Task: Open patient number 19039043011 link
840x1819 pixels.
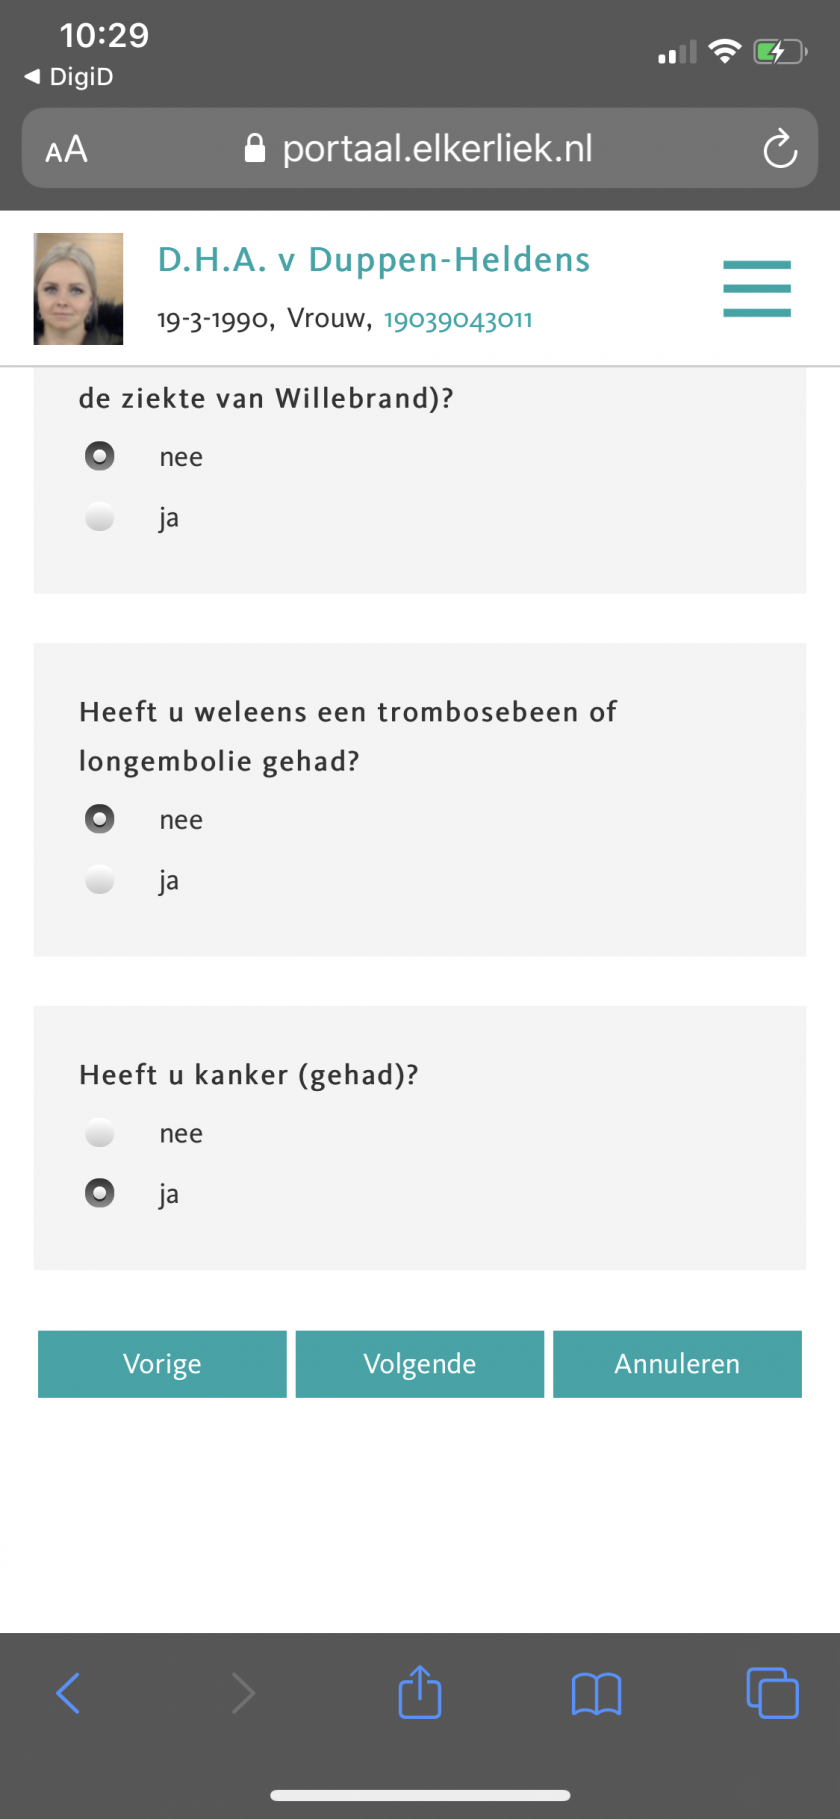Action: tap(458, 320)
